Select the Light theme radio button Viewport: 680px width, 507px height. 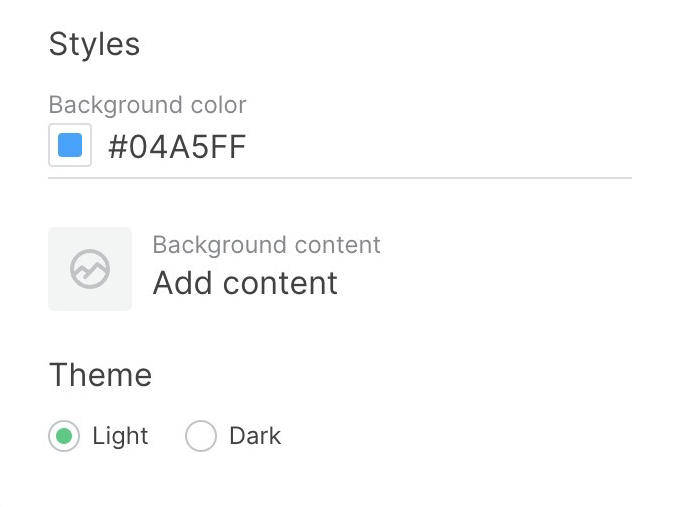[x=64, y=437]
